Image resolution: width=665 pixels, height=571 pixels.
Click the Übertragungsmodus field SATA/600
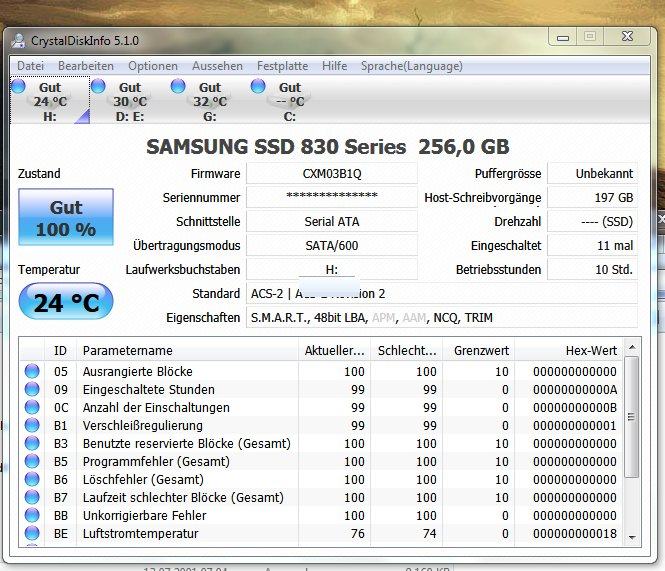332,245
